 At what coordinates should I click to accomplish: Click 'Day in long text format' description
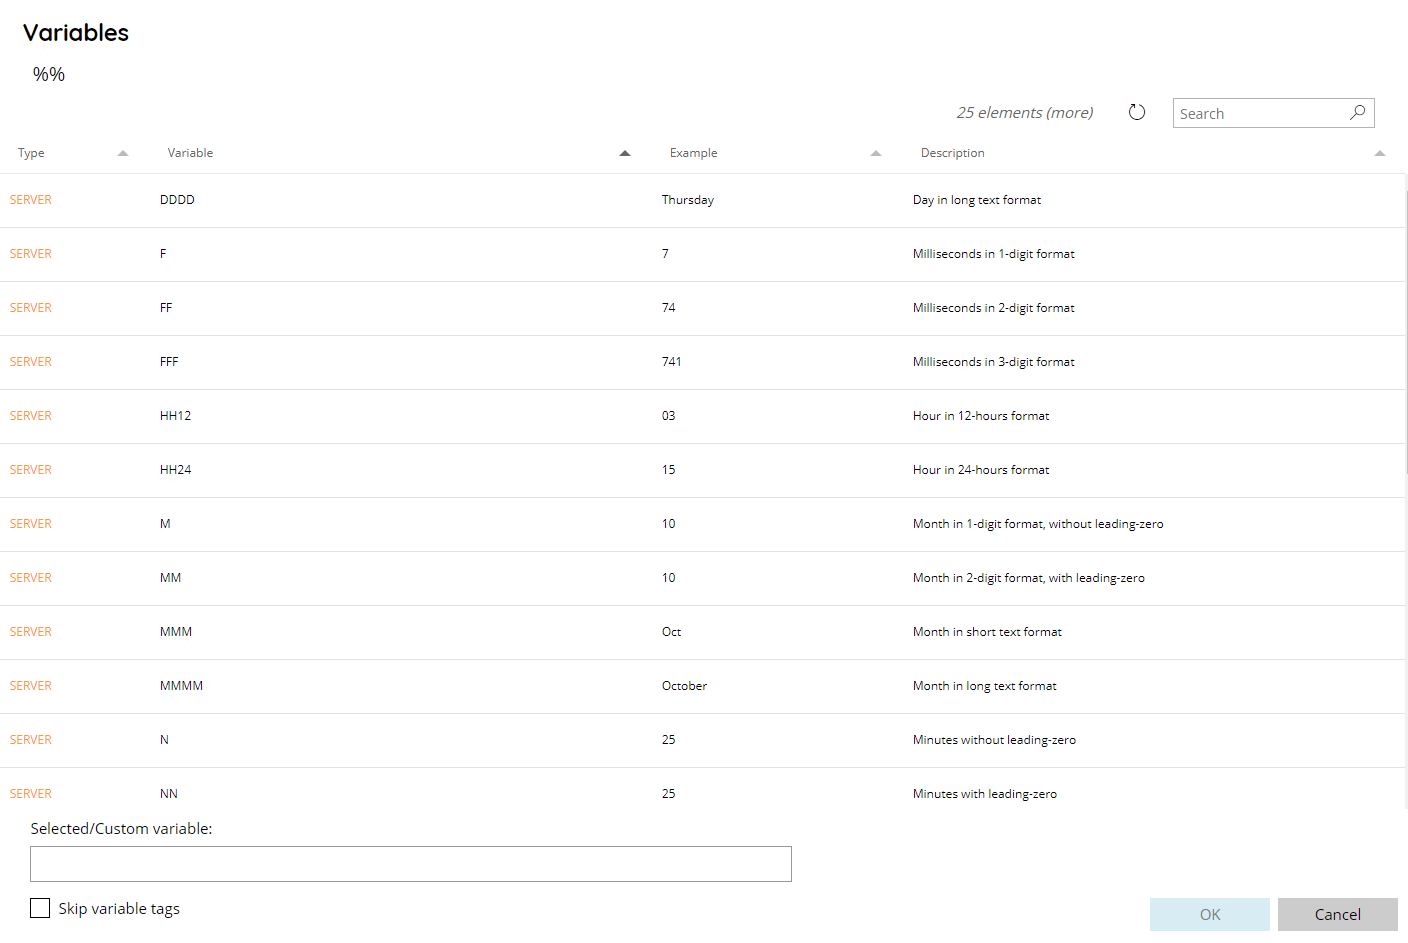977,200
